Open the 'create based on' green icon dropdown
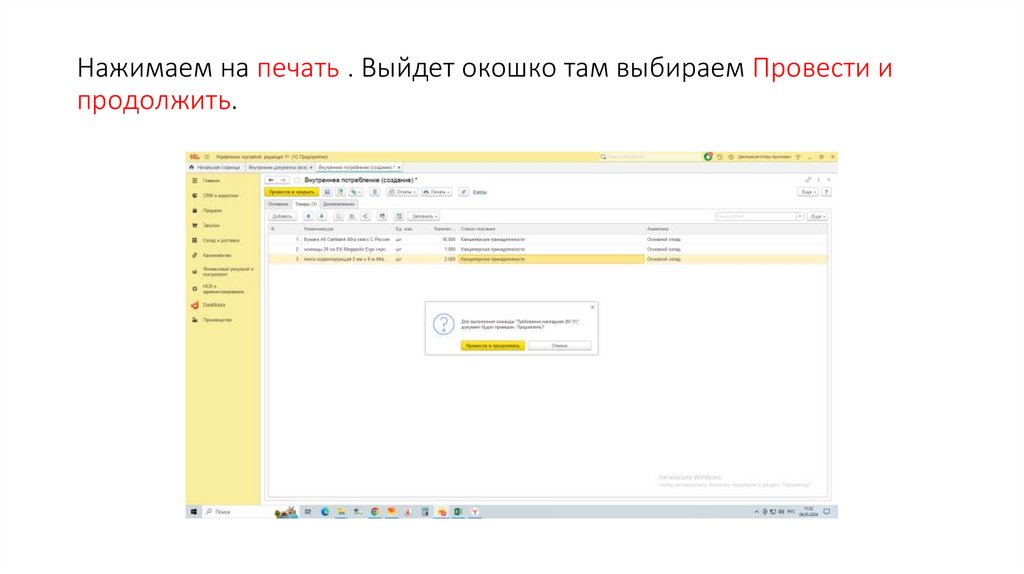1024x574 pixels. coord(355,192)
